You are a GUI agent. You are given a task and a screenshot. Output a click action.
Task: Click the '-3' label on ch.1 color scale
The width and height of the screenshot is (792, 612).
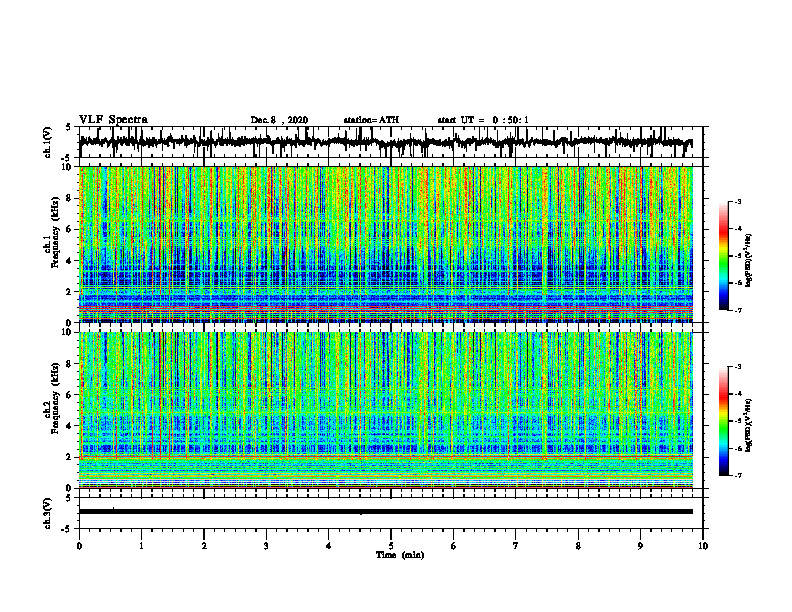pos(737,202)
